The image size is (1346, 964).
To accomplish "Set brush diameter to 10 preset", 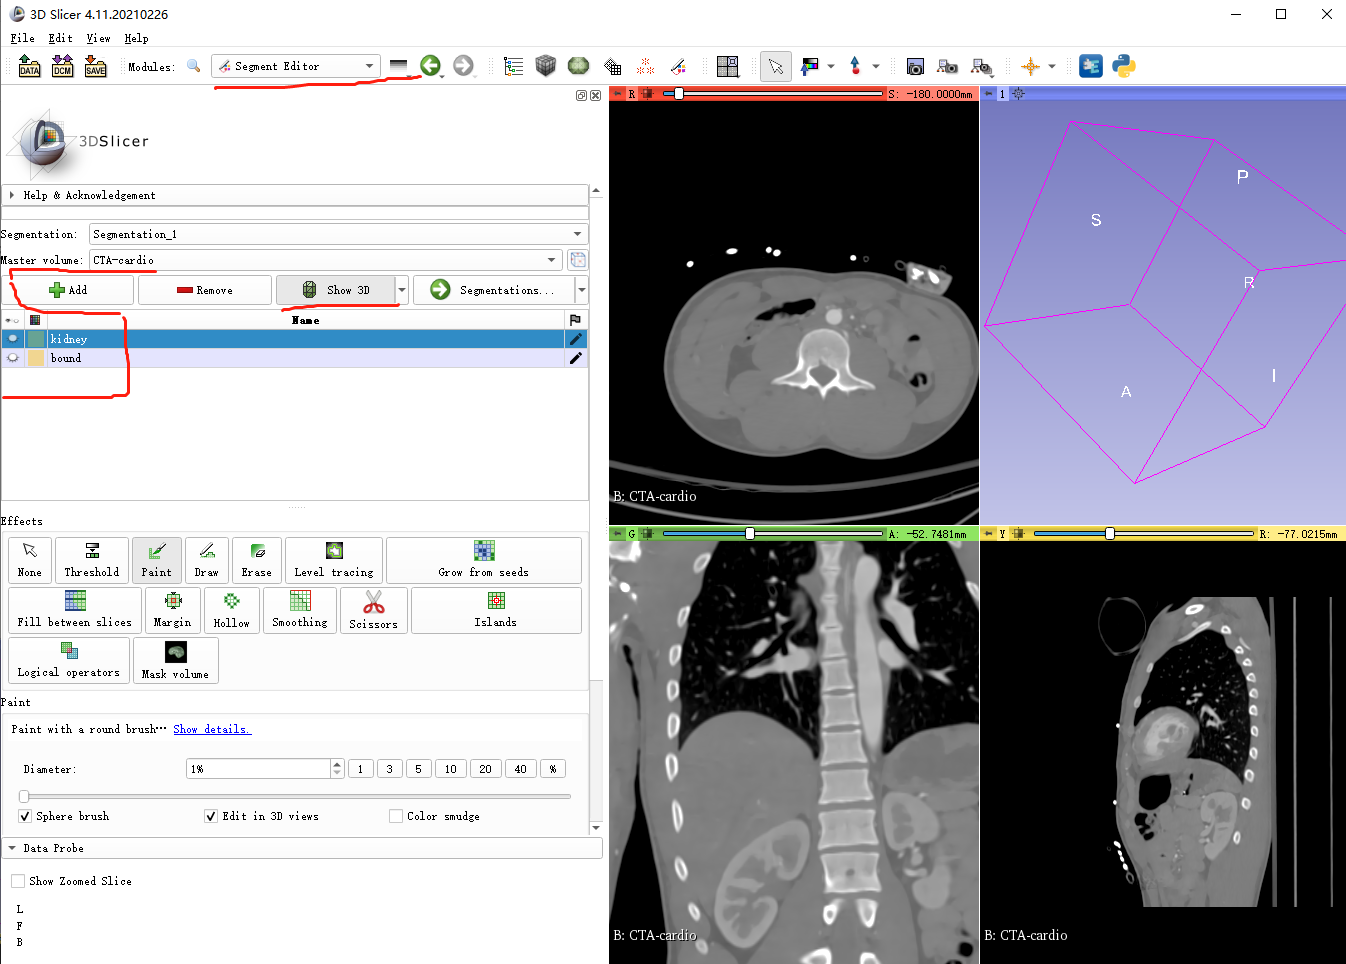I will tap(451, 769).
